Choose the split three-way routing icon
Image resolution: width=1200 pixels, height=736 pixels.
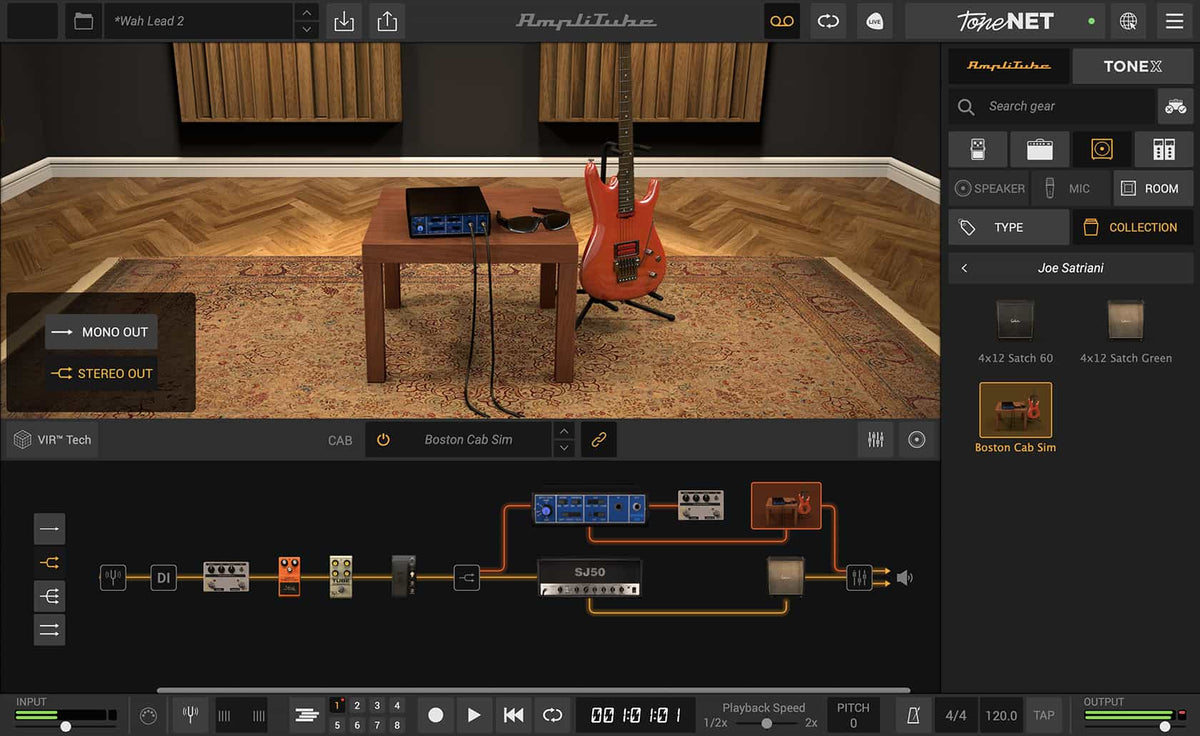[x=49, y=596]
